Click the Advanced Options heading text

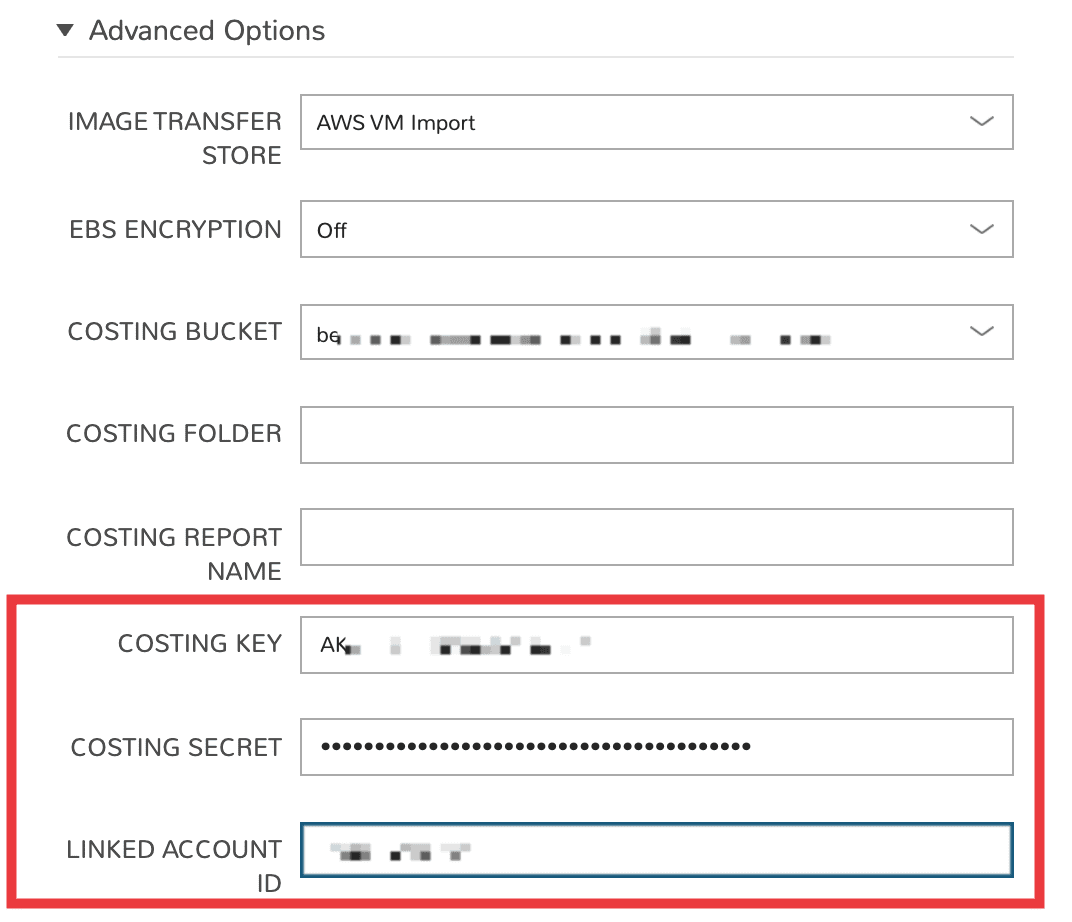click(206, 31)
